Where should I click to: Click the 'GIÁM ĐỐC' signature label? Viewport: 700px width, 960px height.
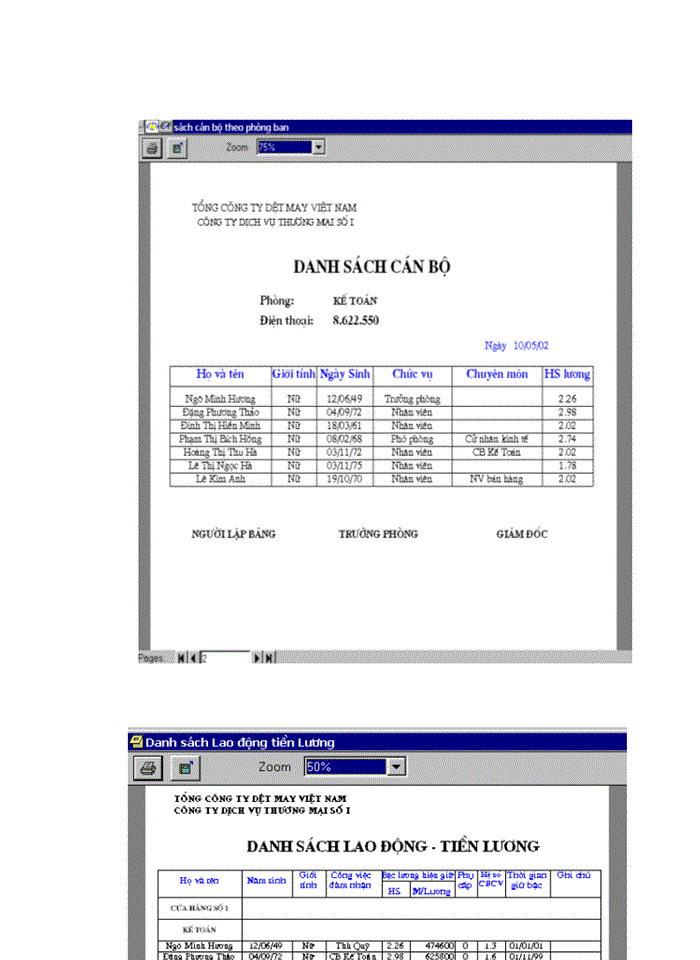click(522, 534)
